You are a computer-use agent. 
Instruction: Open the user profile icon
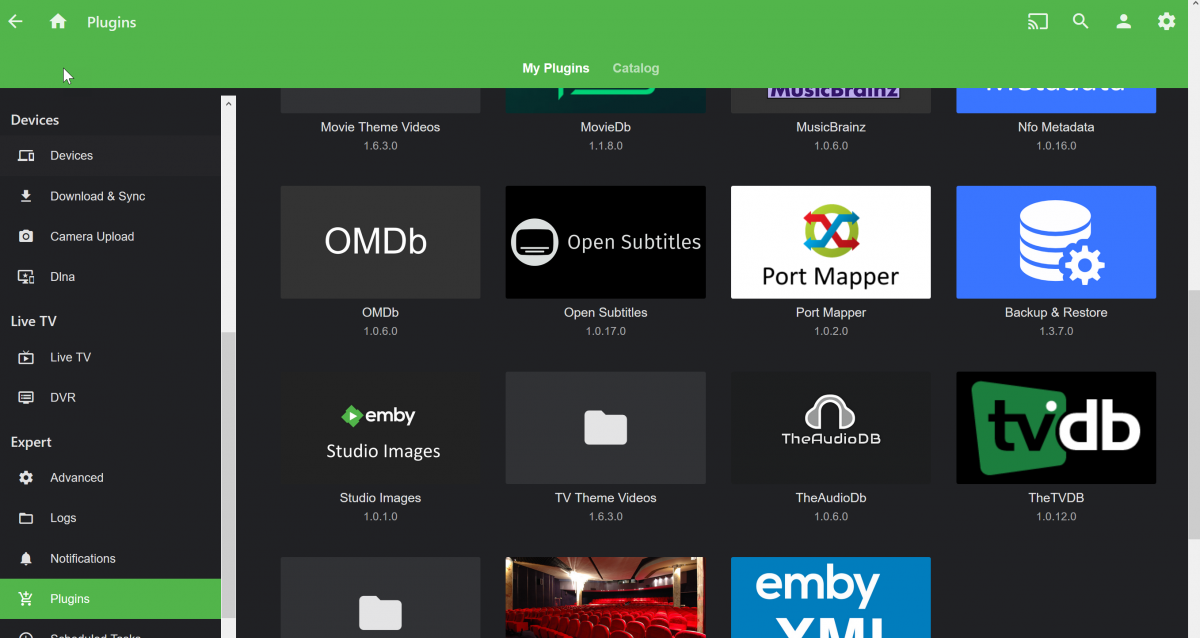click(1124, 21)
